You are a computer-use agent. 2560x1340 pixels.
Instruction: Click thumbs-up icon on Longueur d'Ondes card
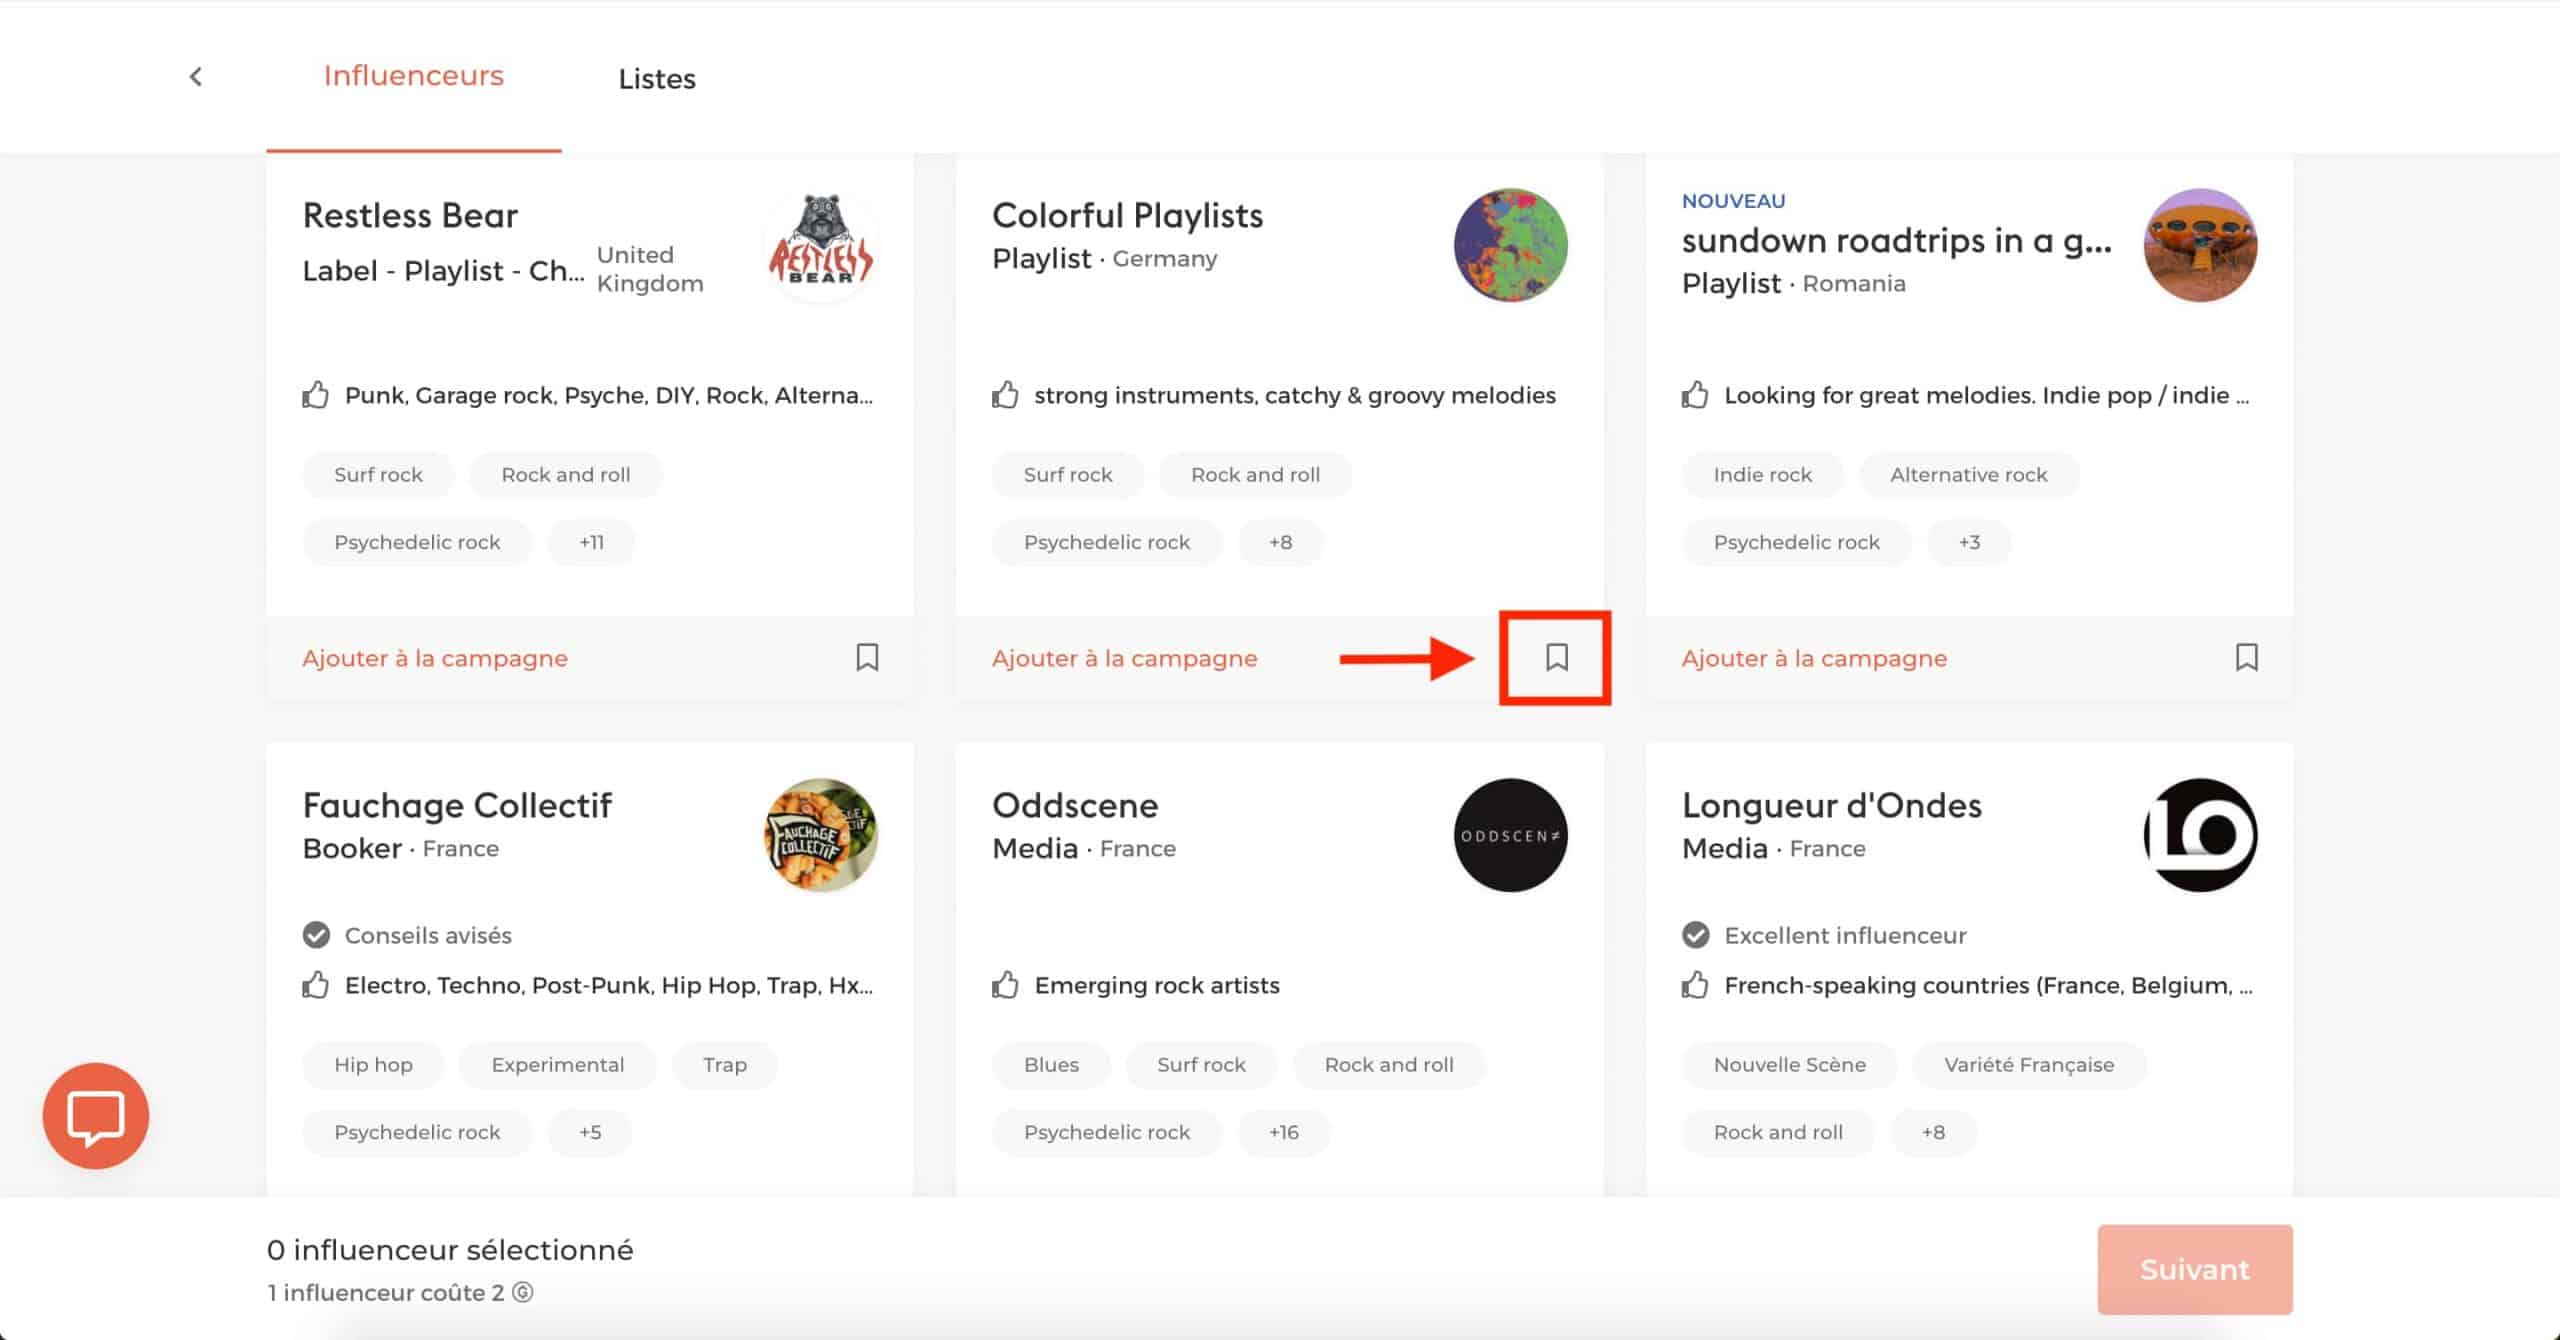click(1695, 985)
